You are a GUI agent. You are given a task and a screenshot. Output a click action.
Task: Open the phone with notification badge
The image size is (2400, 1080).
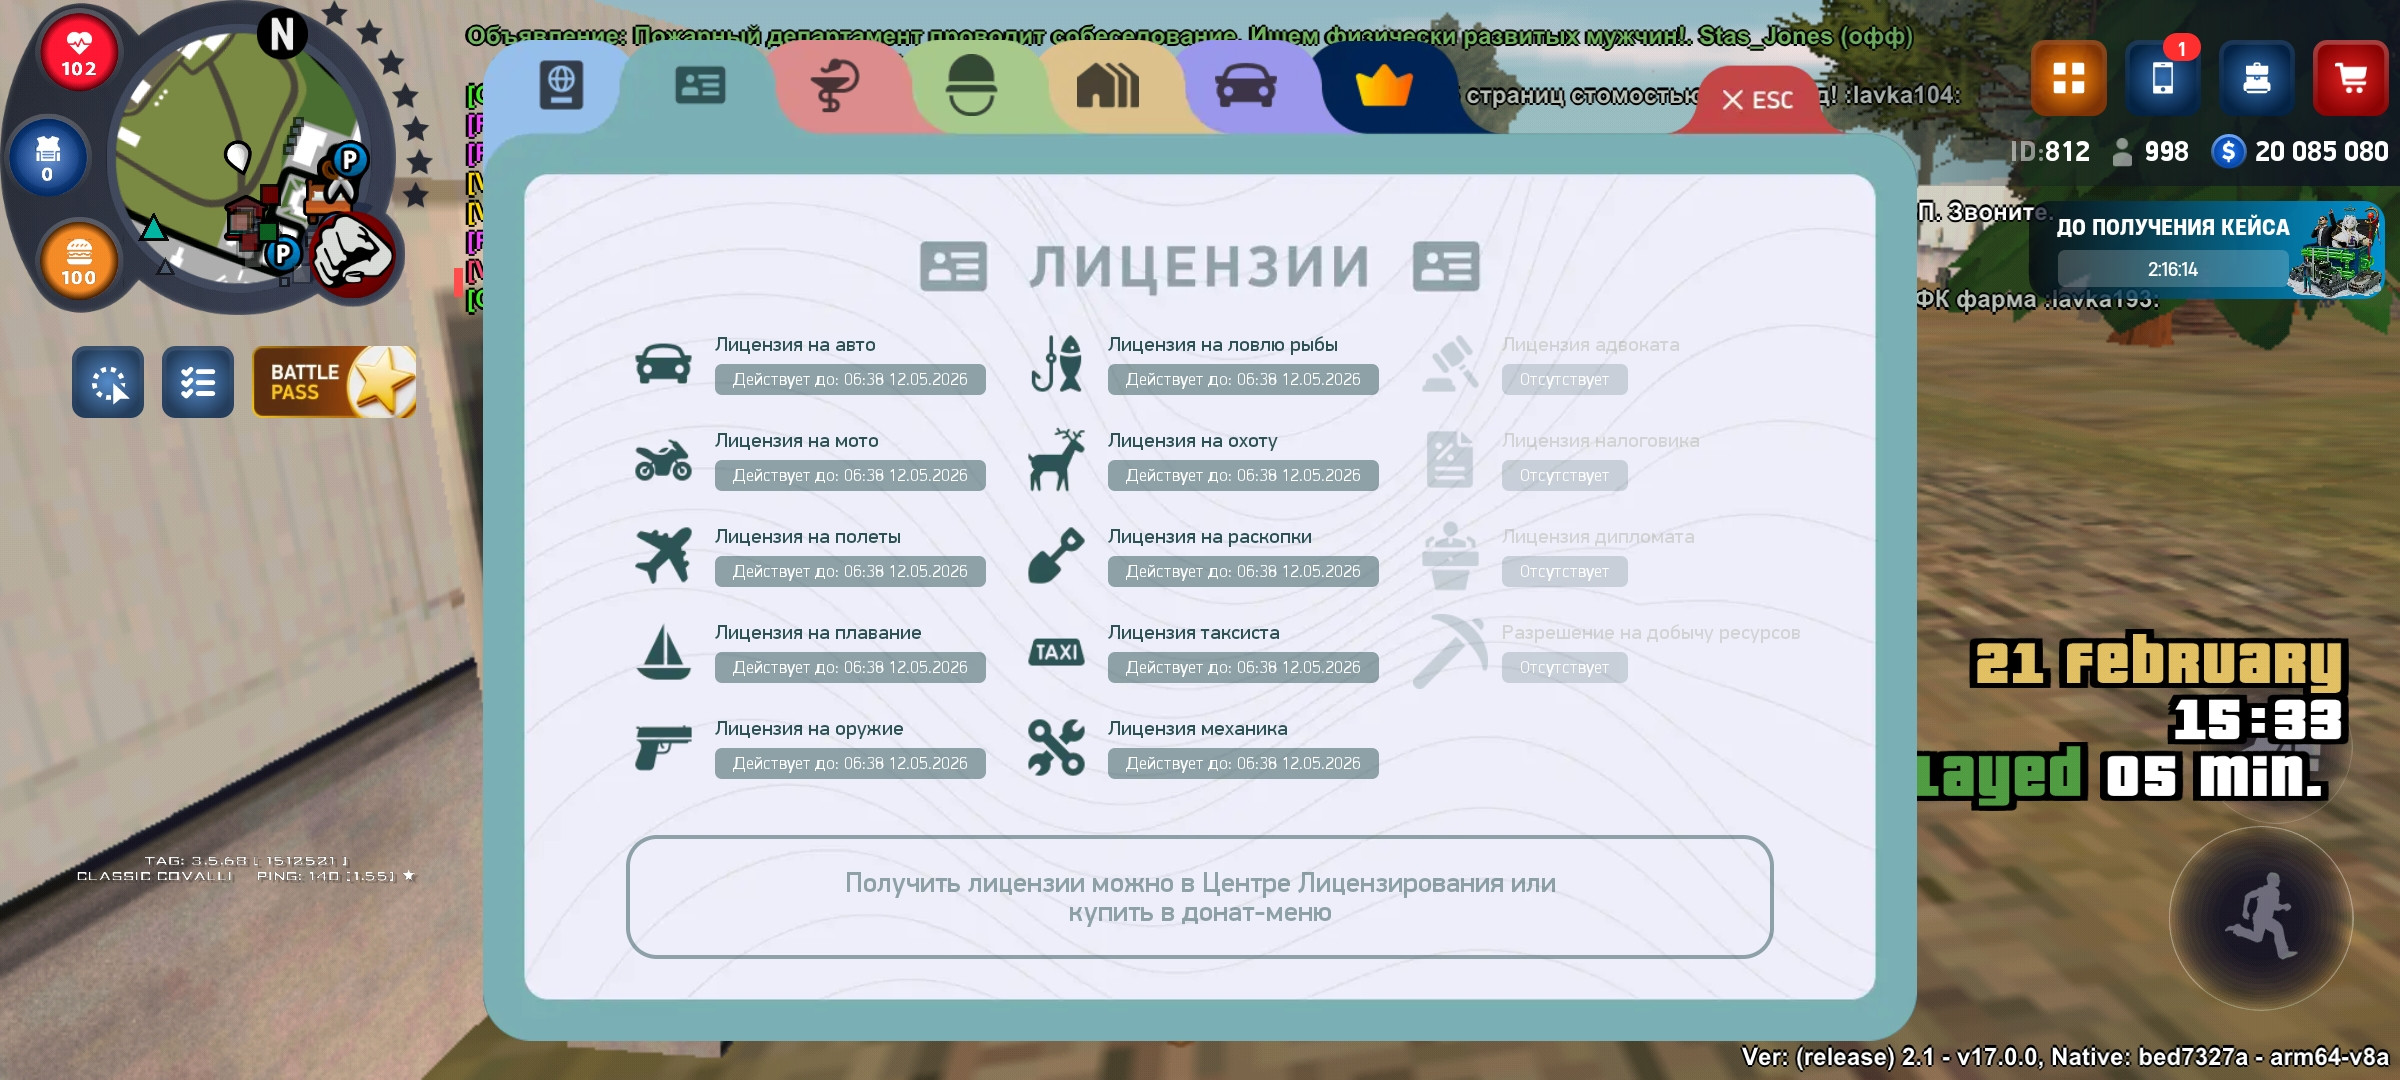[x=2162, y=78]
